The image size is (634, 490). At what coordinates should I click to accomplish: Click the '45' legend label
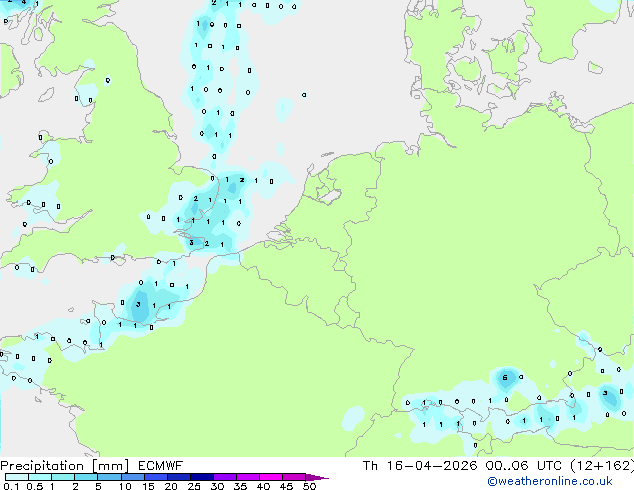click(286, 486)
